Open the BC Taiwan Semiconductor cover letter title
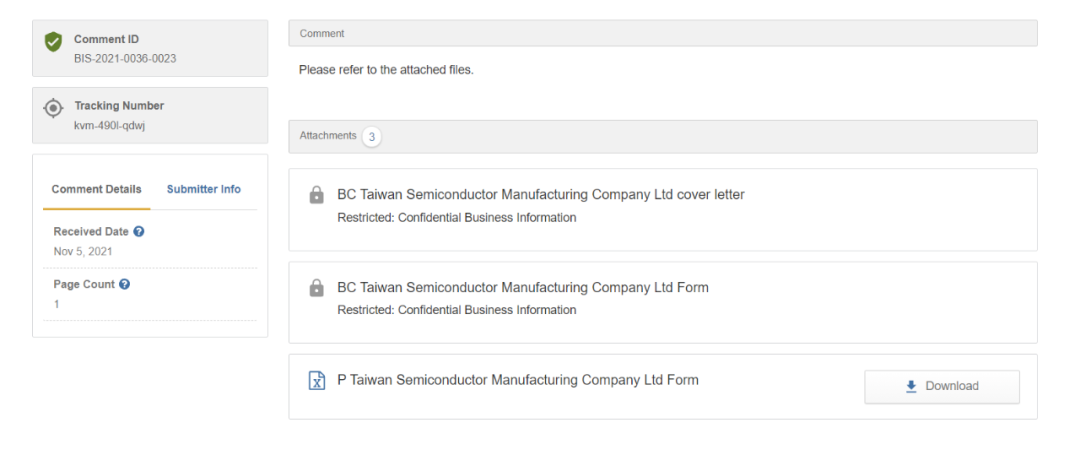 point(540,195)
